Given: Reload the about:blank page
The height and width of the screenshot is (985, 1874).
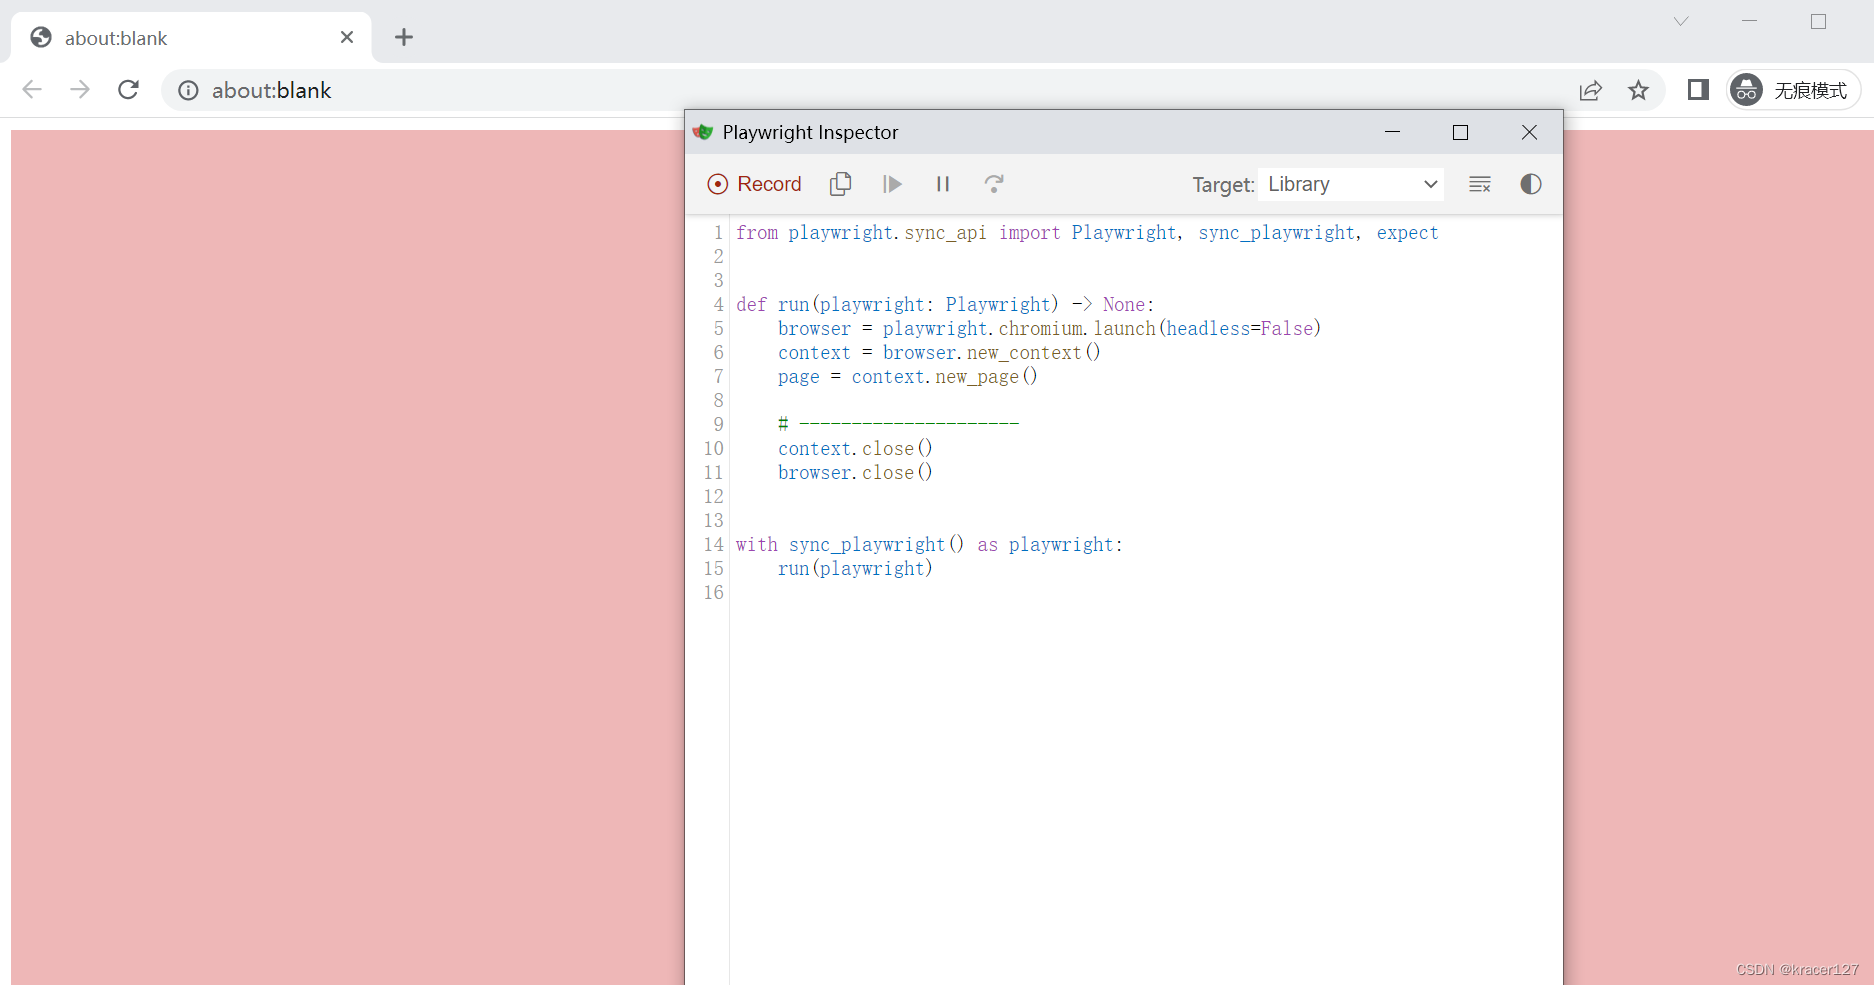Looking at the screenshot, I should [x=128, y=90].
